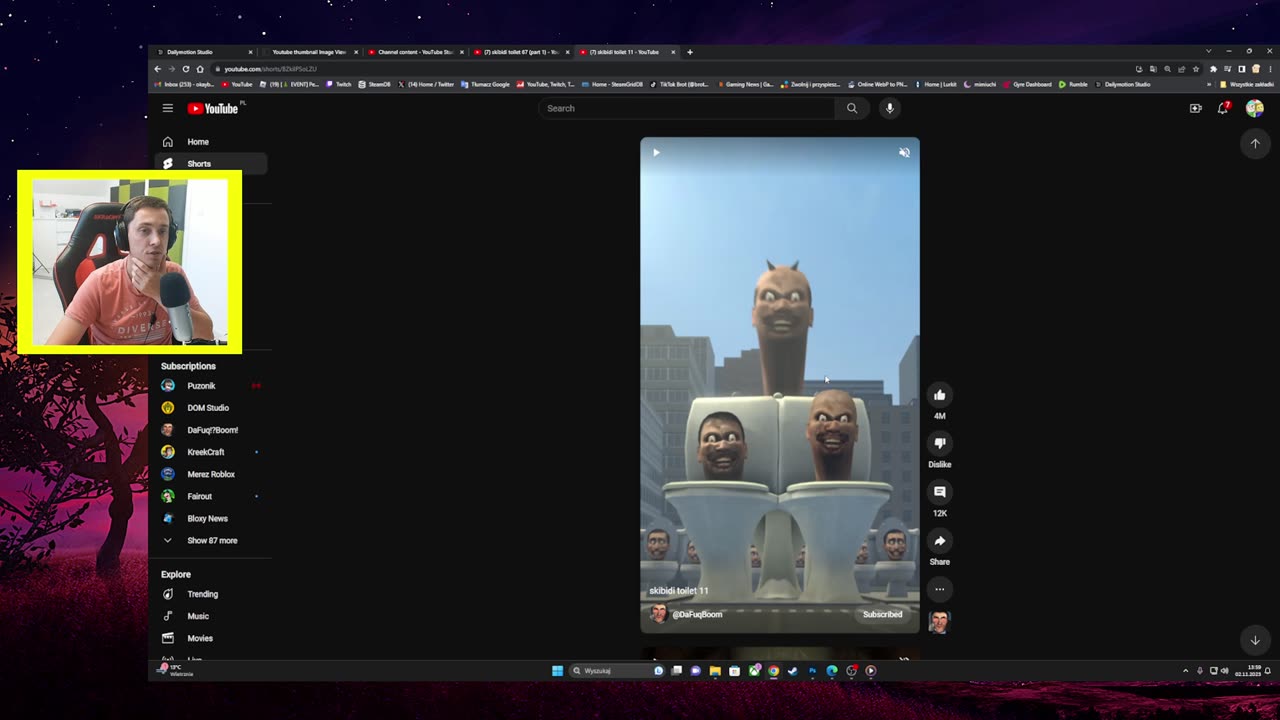Open the Gyre Dashboard bookmark

(1027, 84)
